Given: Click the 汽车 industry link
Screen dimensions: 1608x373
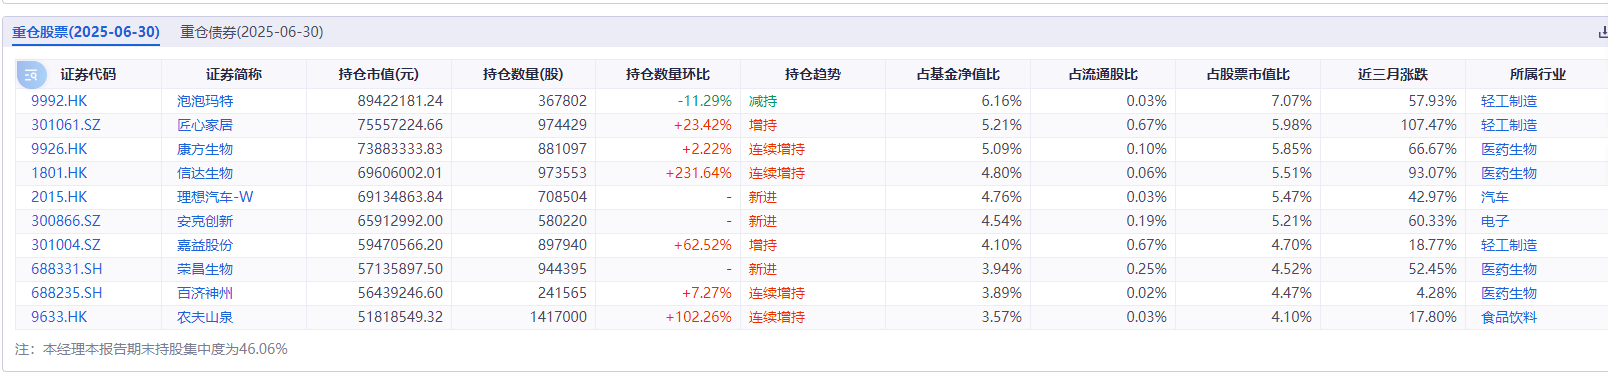Looking at the screenshot, I should click(1495, 197).
